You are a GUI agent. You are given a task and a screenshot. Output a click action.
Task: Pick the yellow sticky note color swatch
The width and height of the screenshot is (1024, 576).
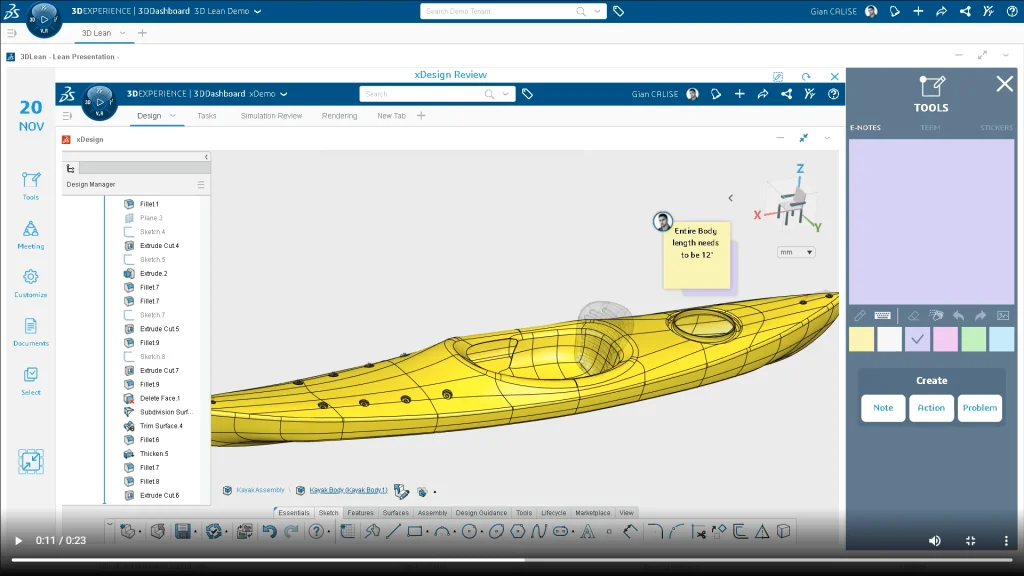point(861,340)
